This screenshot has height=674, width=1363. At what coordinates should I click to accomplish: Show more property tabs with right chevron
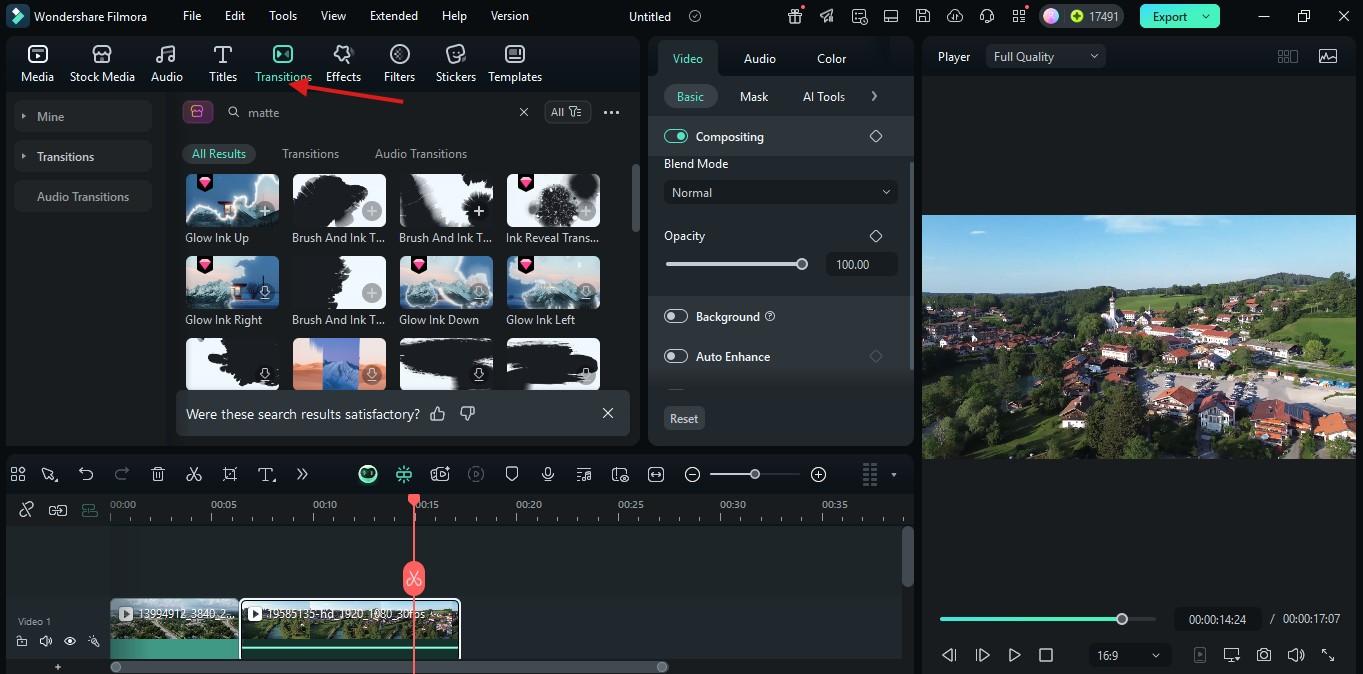(874, 96)
